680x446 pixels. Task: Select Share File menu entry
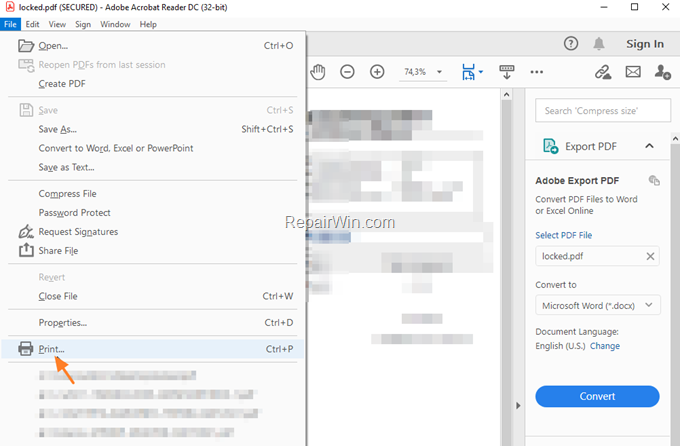pos(153,250)
